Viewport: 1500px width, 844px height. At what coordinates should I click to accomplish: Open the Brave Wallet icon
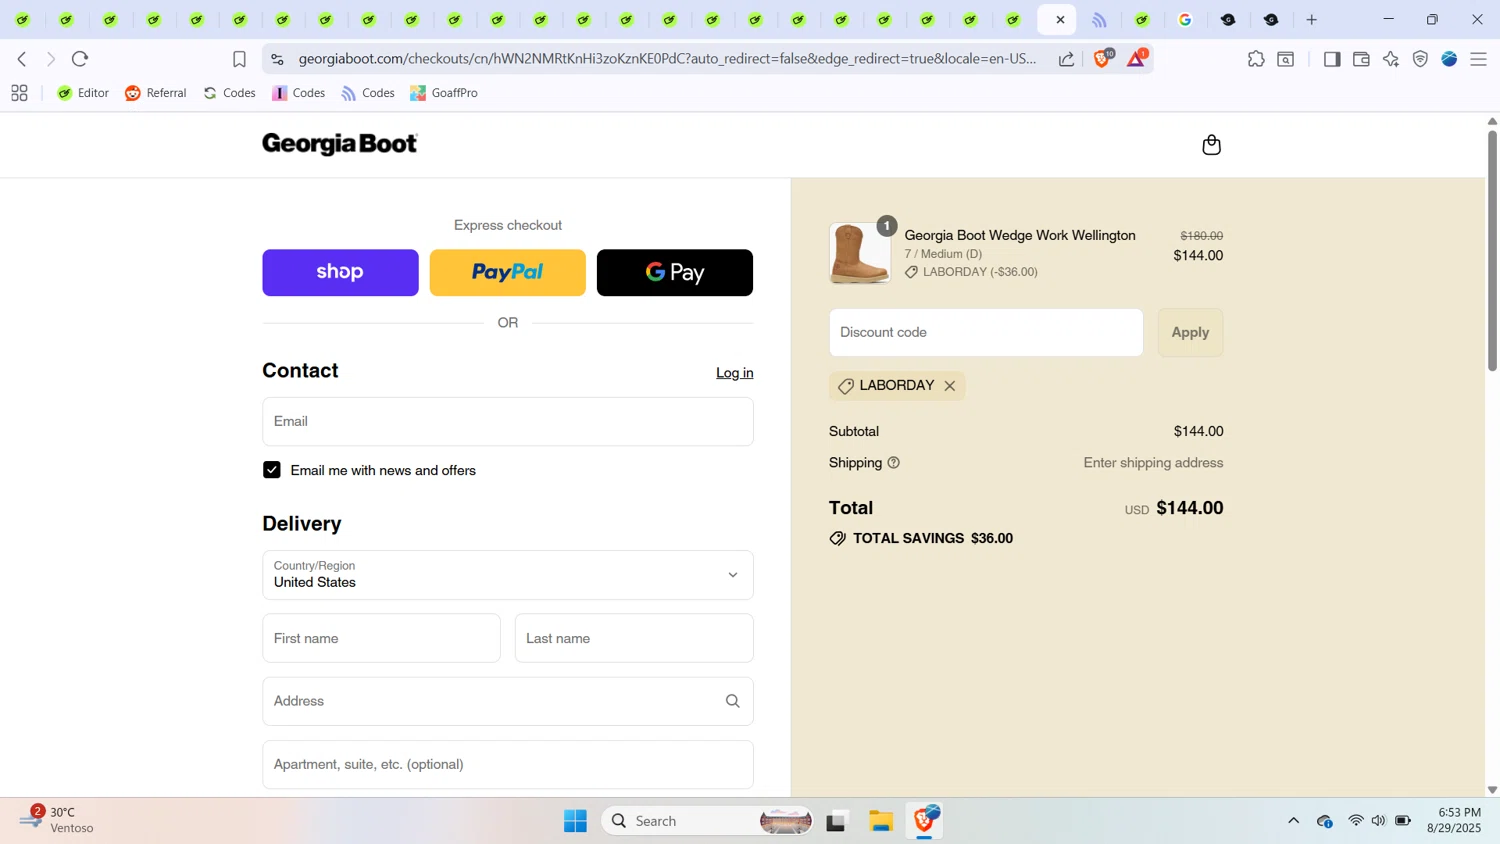coord(1361,59)
